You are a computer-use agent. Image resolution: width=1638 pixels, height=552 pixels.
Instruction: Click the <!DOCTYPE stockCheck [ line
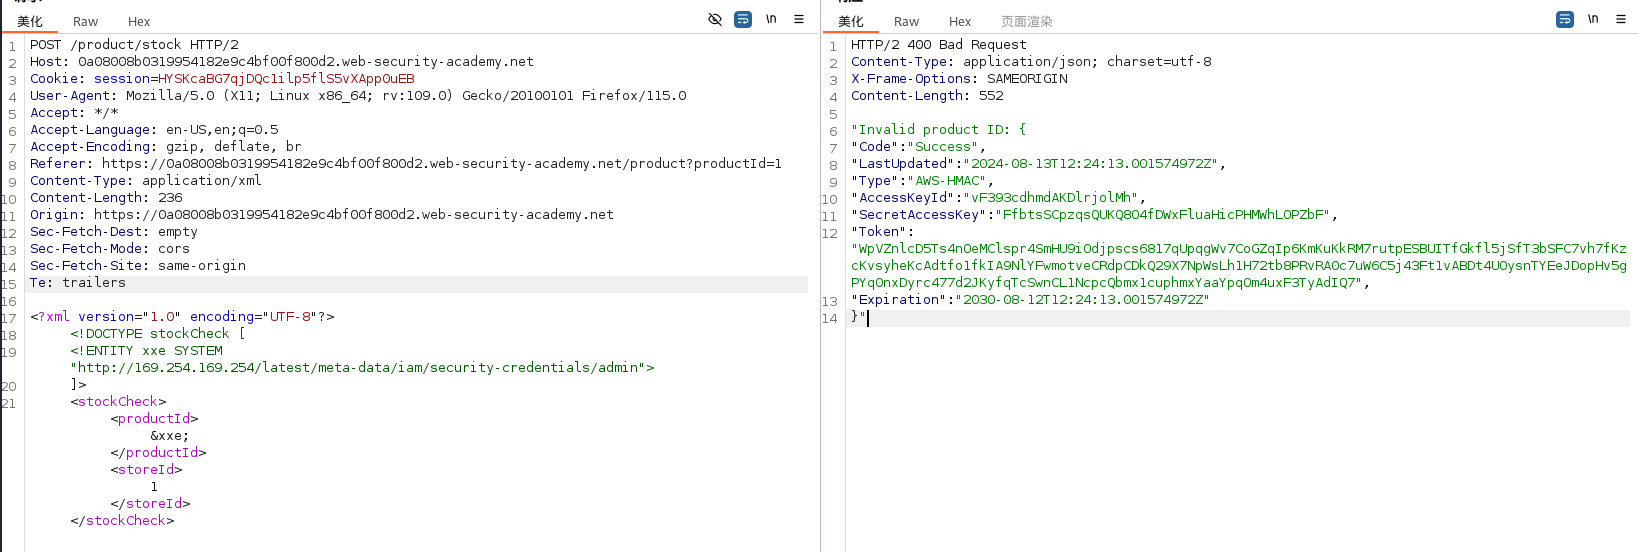point(158,333)
